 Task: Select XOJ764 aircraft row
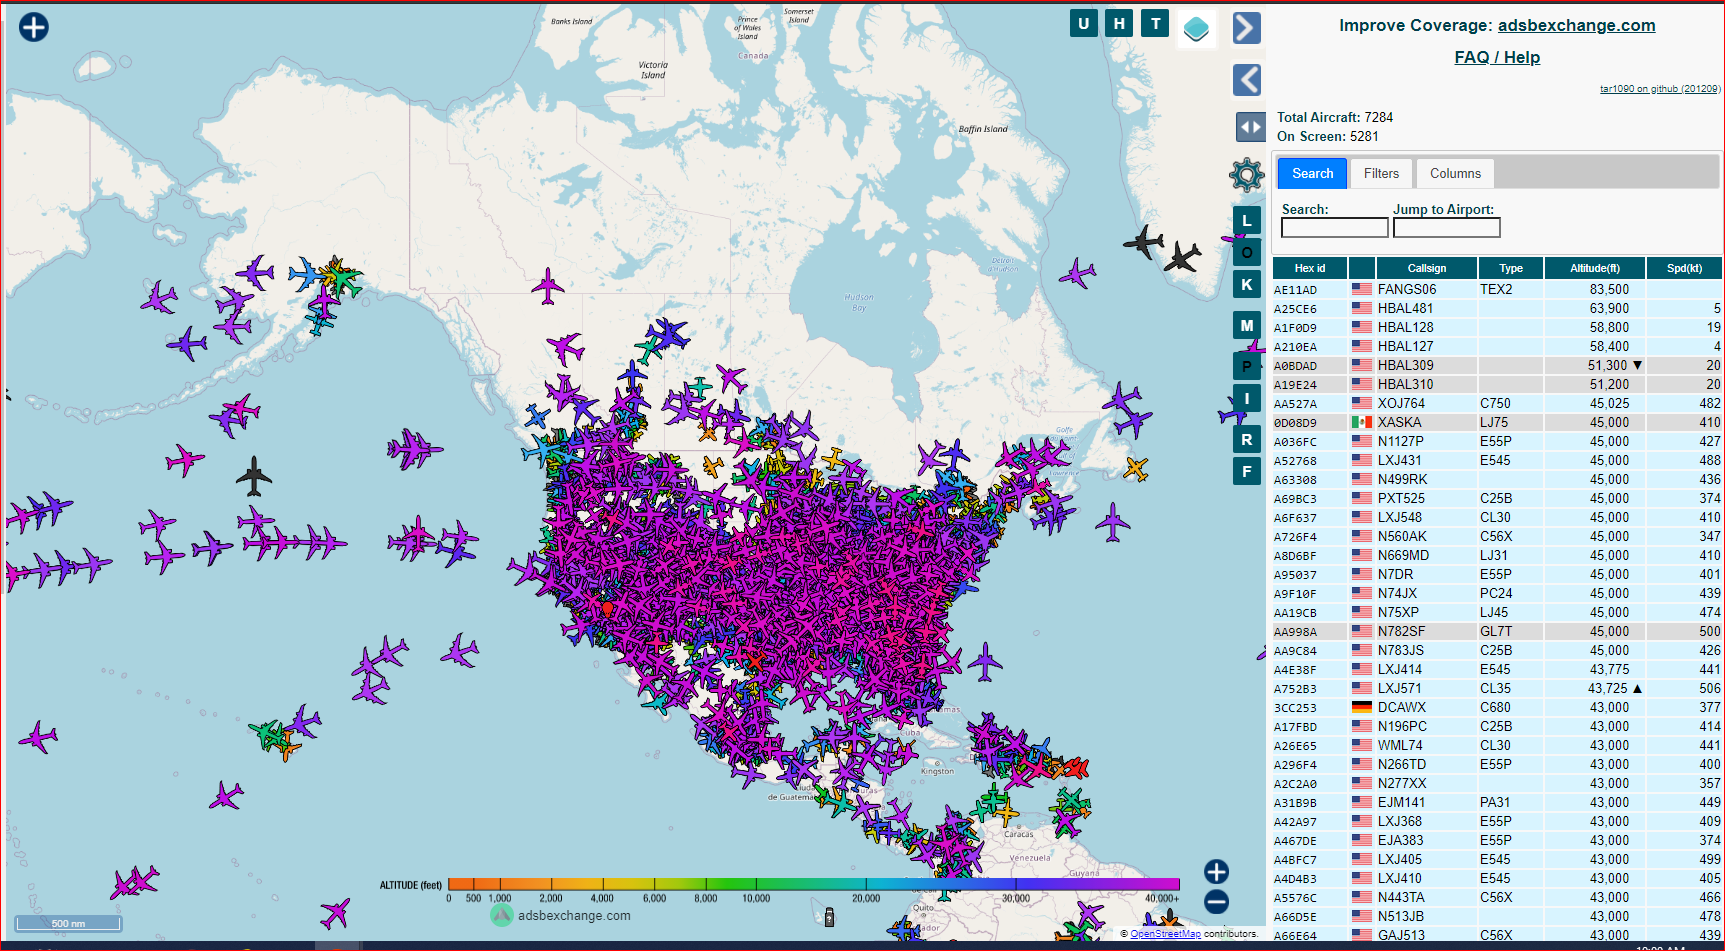coord(1497,404)
